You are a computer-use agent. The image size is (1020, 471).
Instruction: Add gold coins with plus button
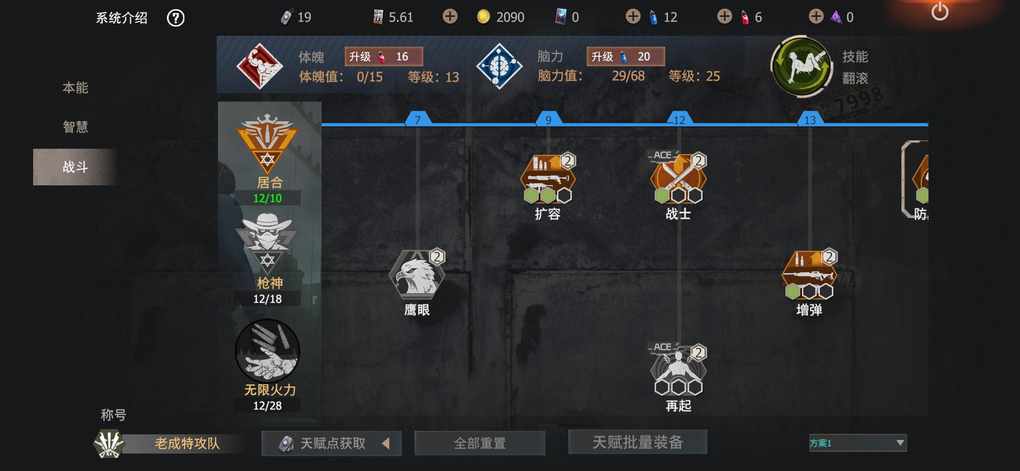point(450,17)
